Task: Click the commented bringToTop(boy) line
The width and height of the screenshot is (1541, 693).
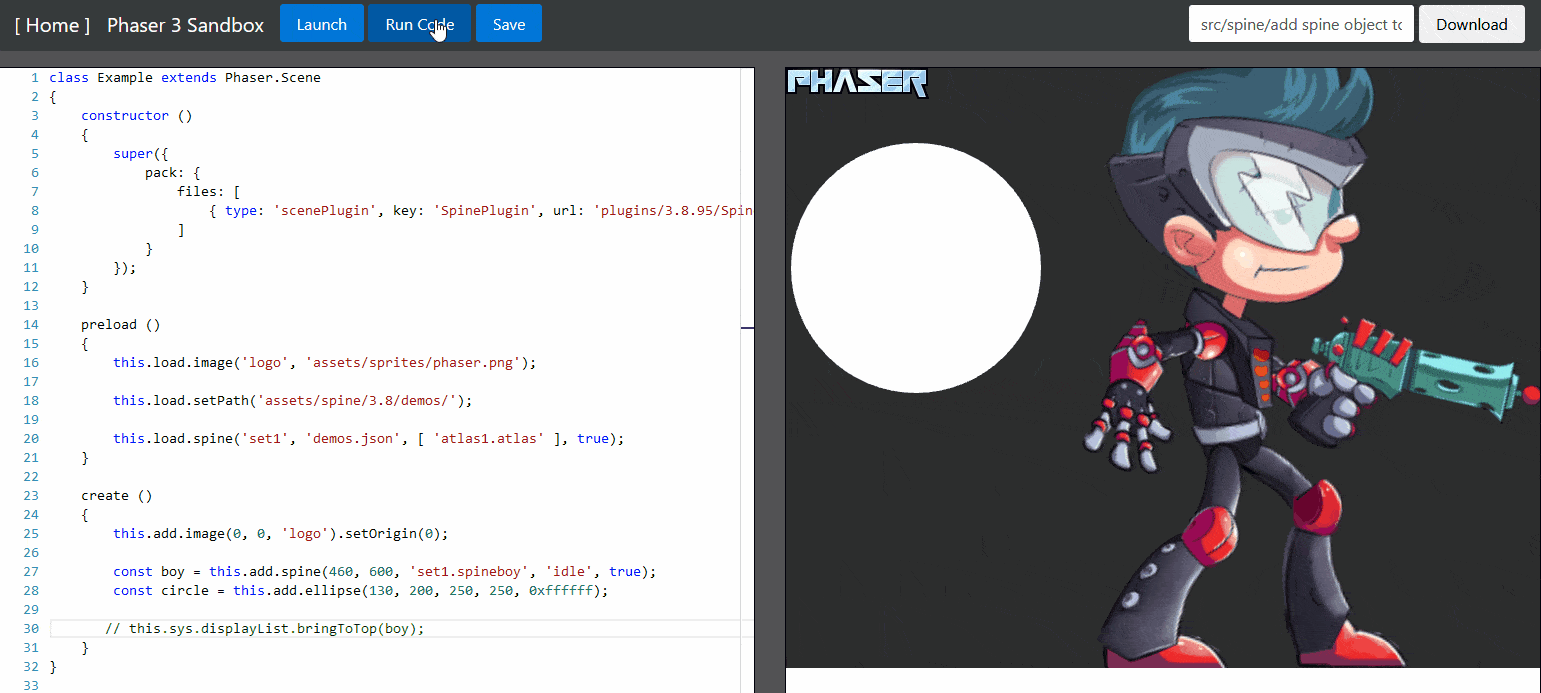Action: 265,628
